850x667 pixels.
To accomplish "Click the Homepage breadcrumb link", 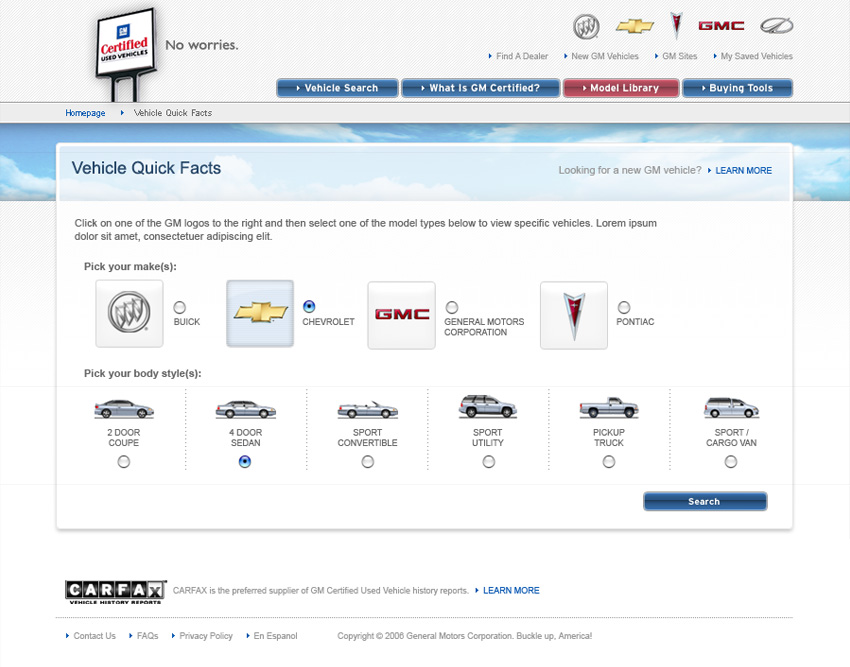I will [x=85, y=113].
